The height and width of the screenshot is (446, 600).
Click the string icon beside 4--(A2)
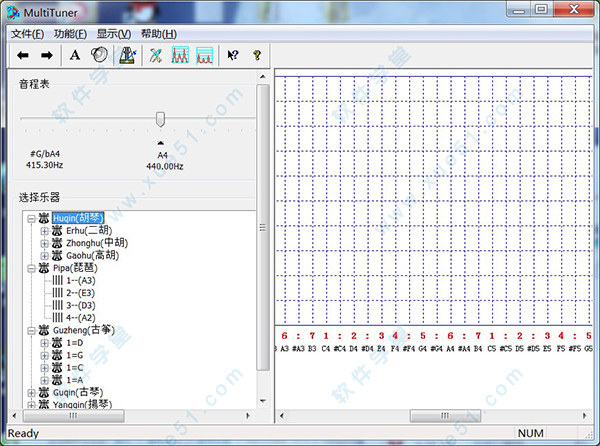click(x=57, y=318)
